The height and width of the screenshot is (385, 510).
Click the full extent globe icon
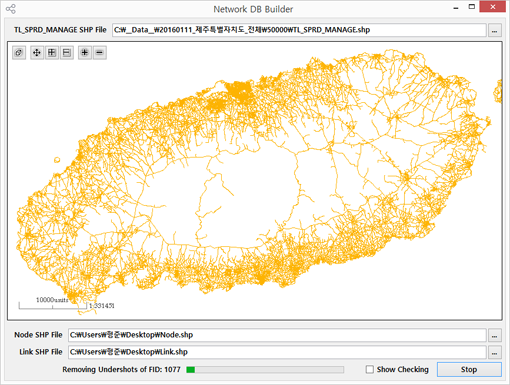click(19, 53)
